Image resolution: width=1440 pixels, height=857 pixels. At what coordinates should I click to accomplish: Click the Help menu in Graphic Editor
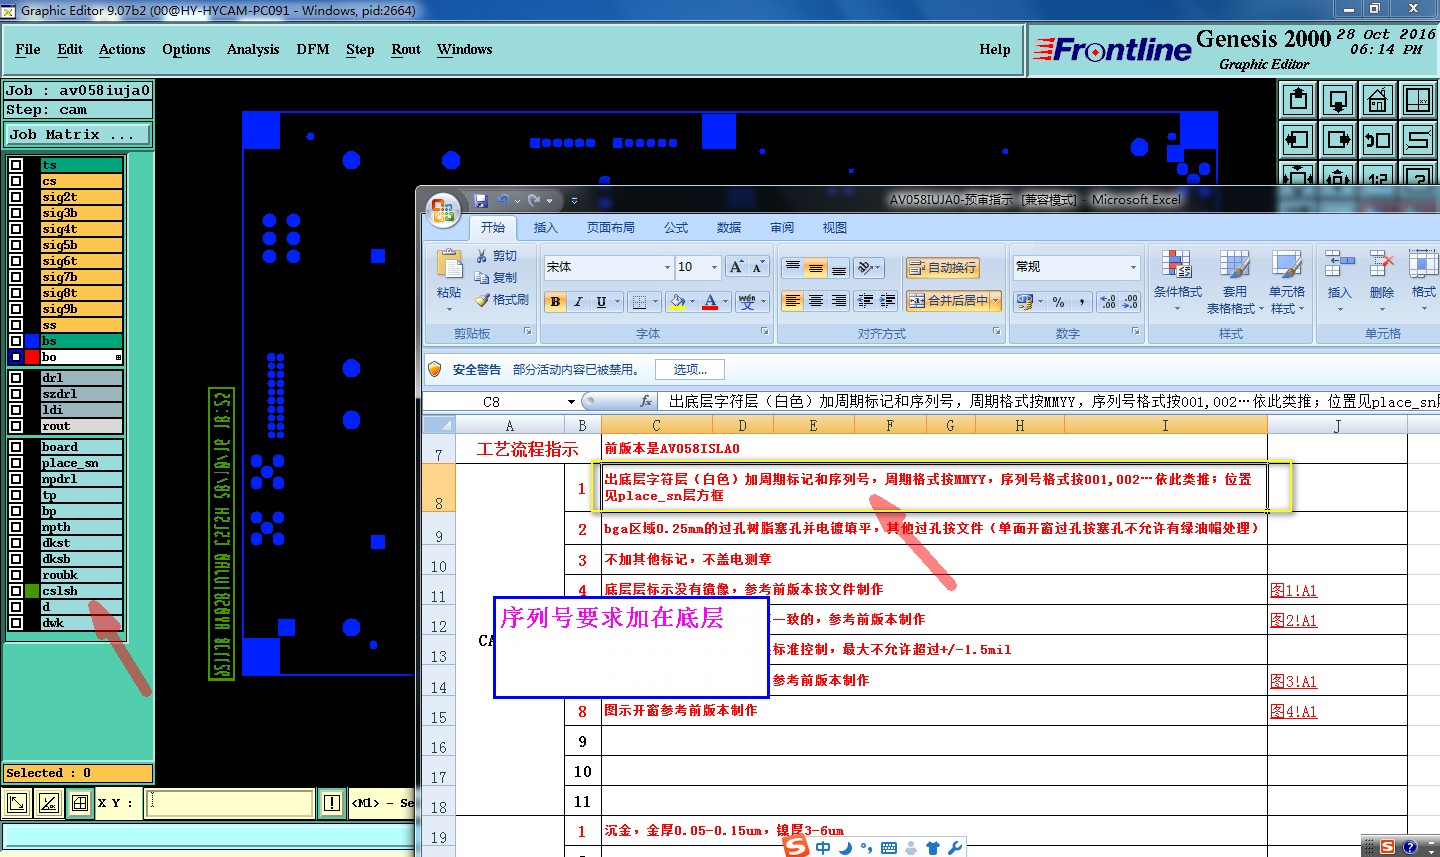coord(995,49)
